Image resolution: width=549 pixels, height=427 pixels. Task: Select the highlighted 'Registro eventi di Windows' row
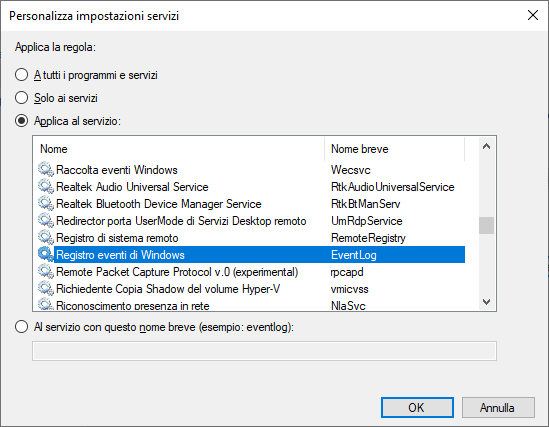[251, 255]
